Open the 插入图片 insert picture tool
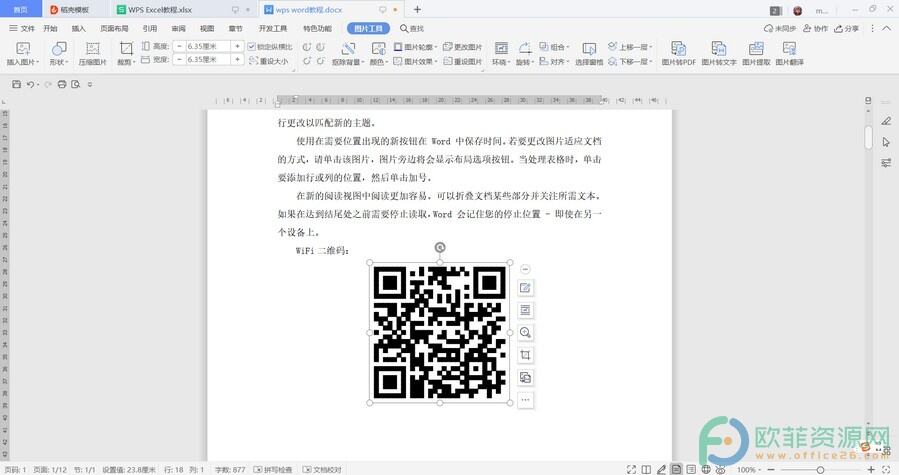Viewport: 899px width, 475px height. point(22,53)
